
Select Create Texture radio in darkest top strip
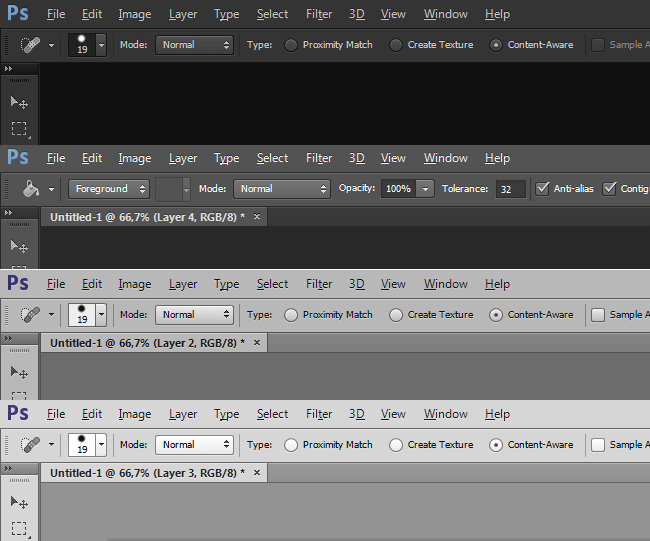pyautogui.click(x=395, y=45)
